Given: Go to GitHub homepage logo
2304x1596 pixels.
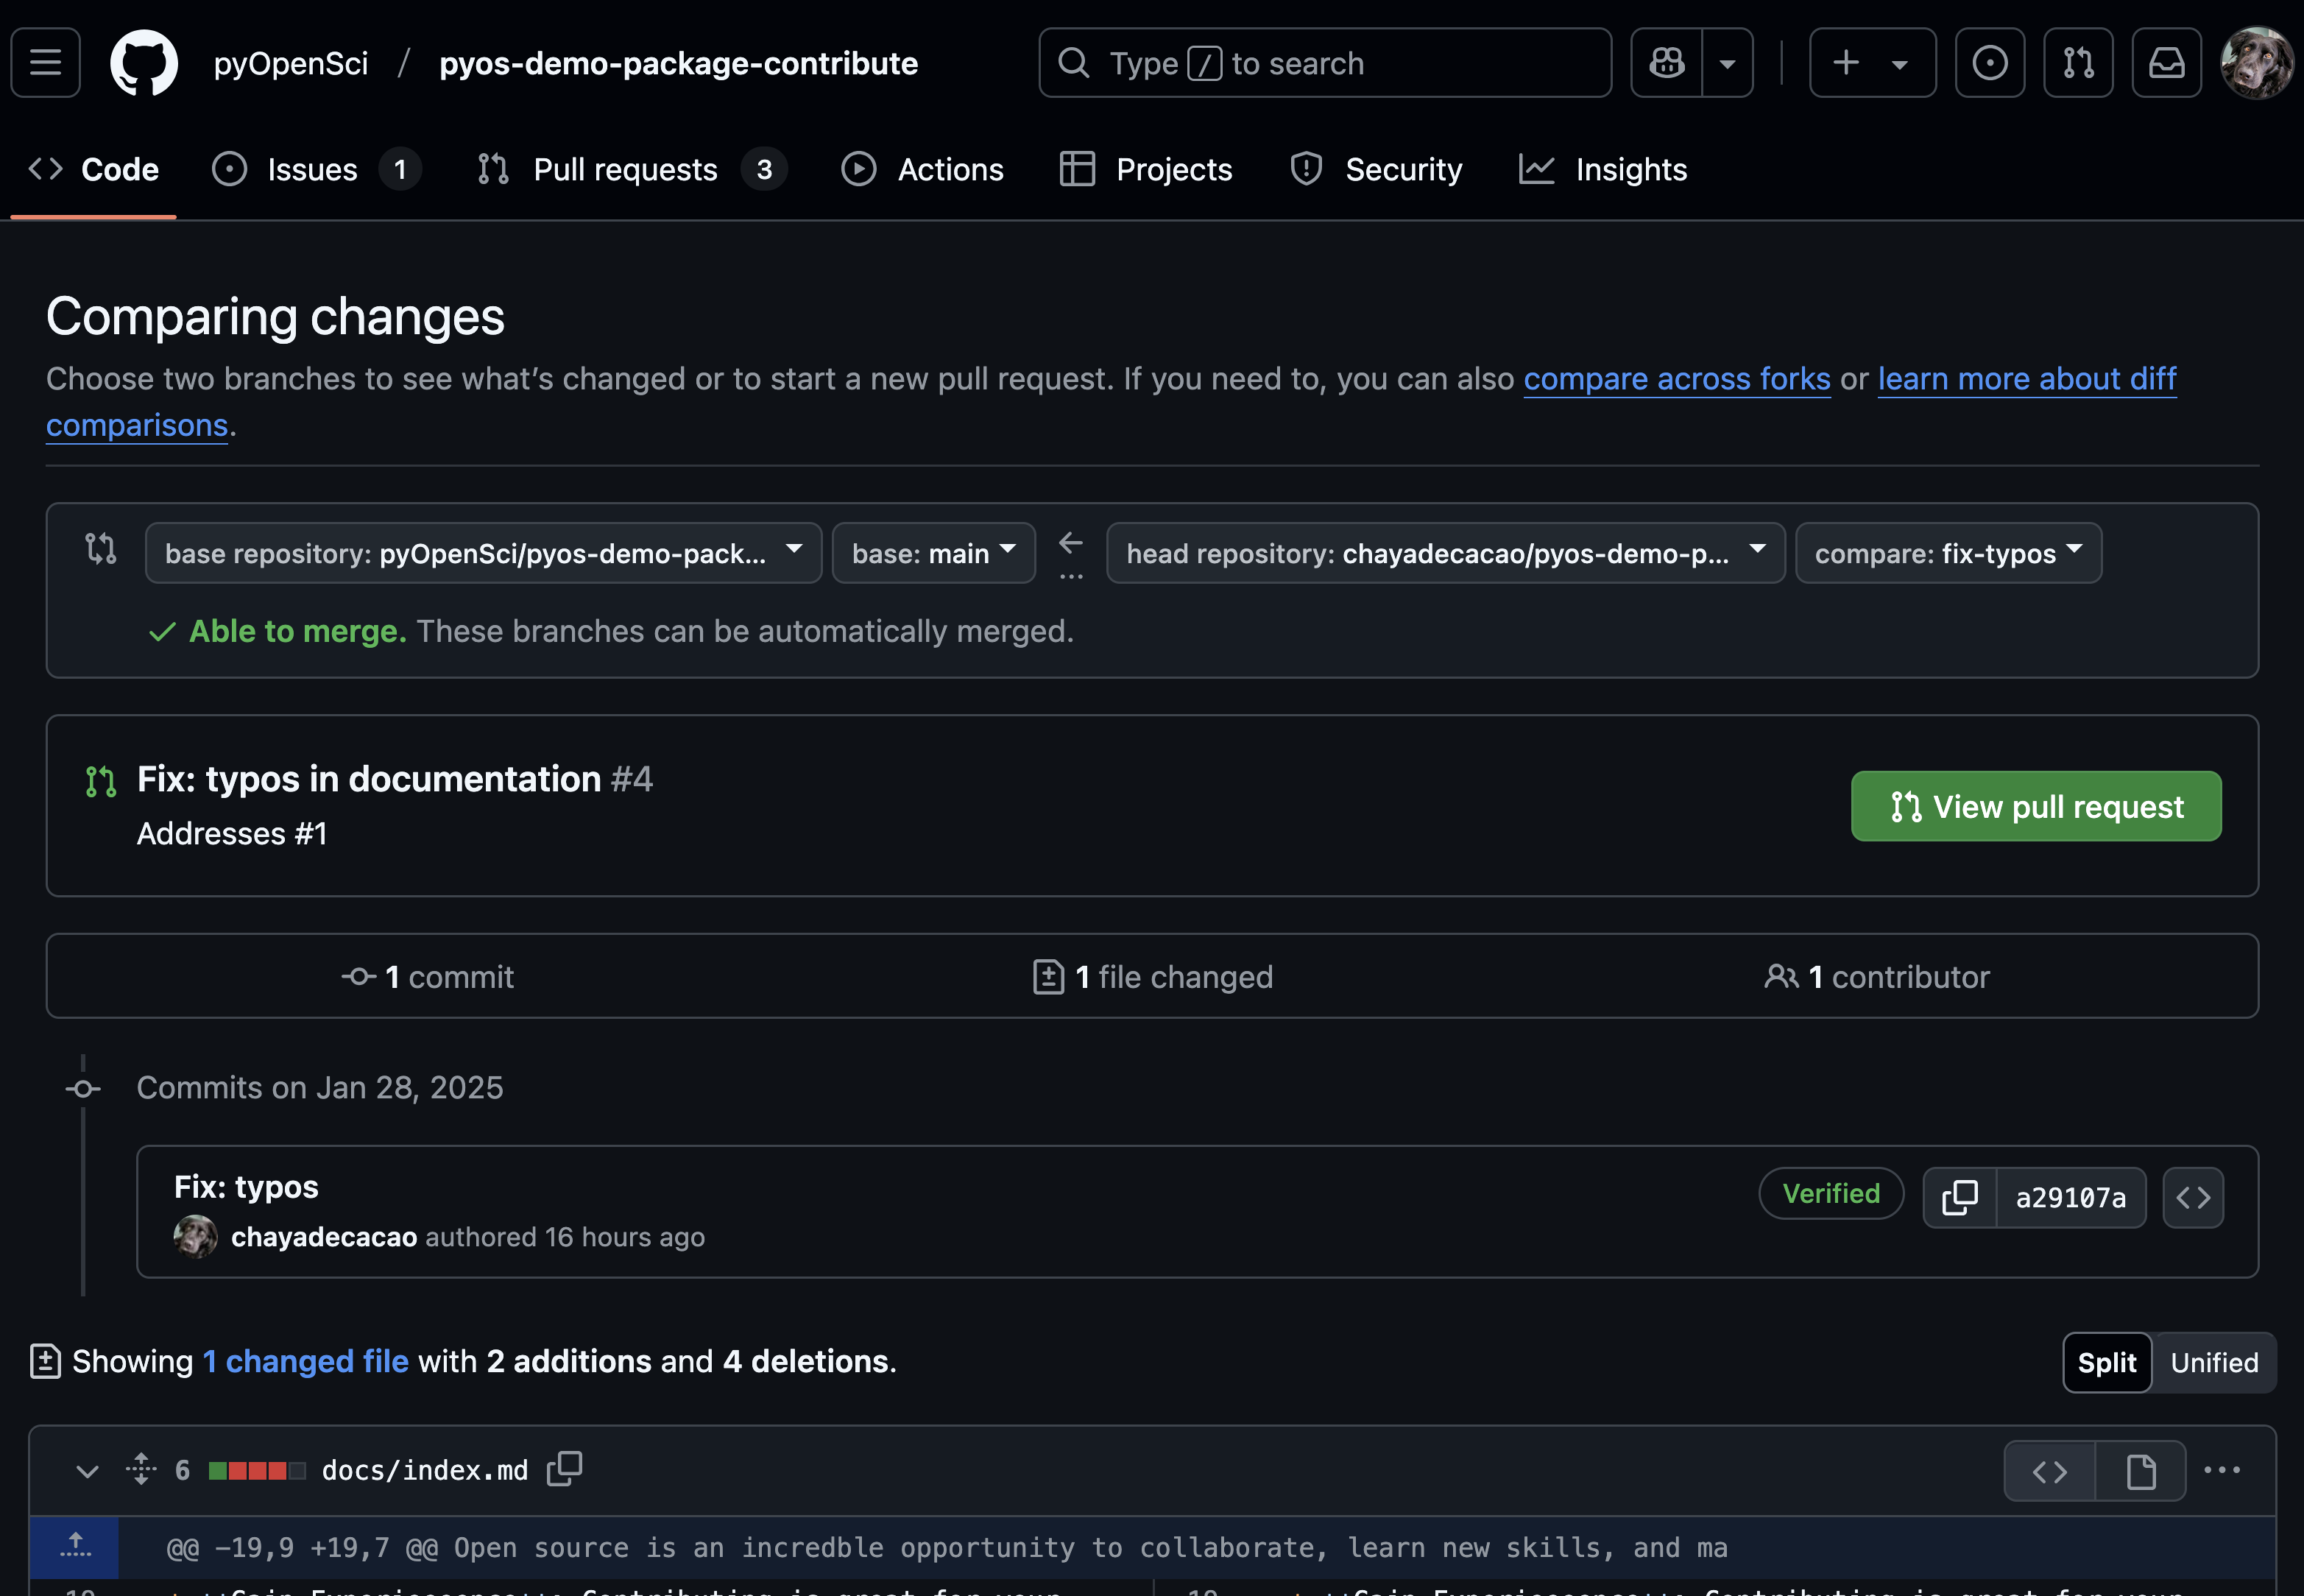Looking at the screenshot, I should 144,63.
